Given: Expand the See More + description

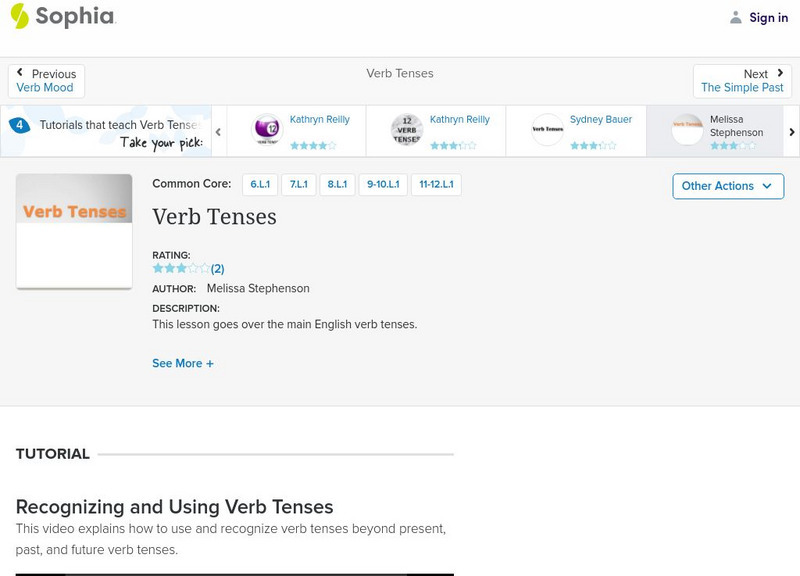Looking at the screenshot, I should coord(183,364).
